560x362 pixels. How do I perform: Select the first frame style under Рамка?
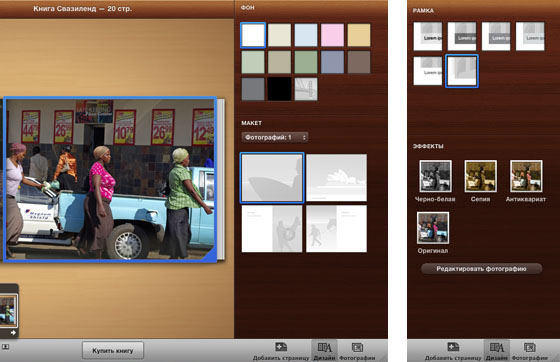pos(428,36)
